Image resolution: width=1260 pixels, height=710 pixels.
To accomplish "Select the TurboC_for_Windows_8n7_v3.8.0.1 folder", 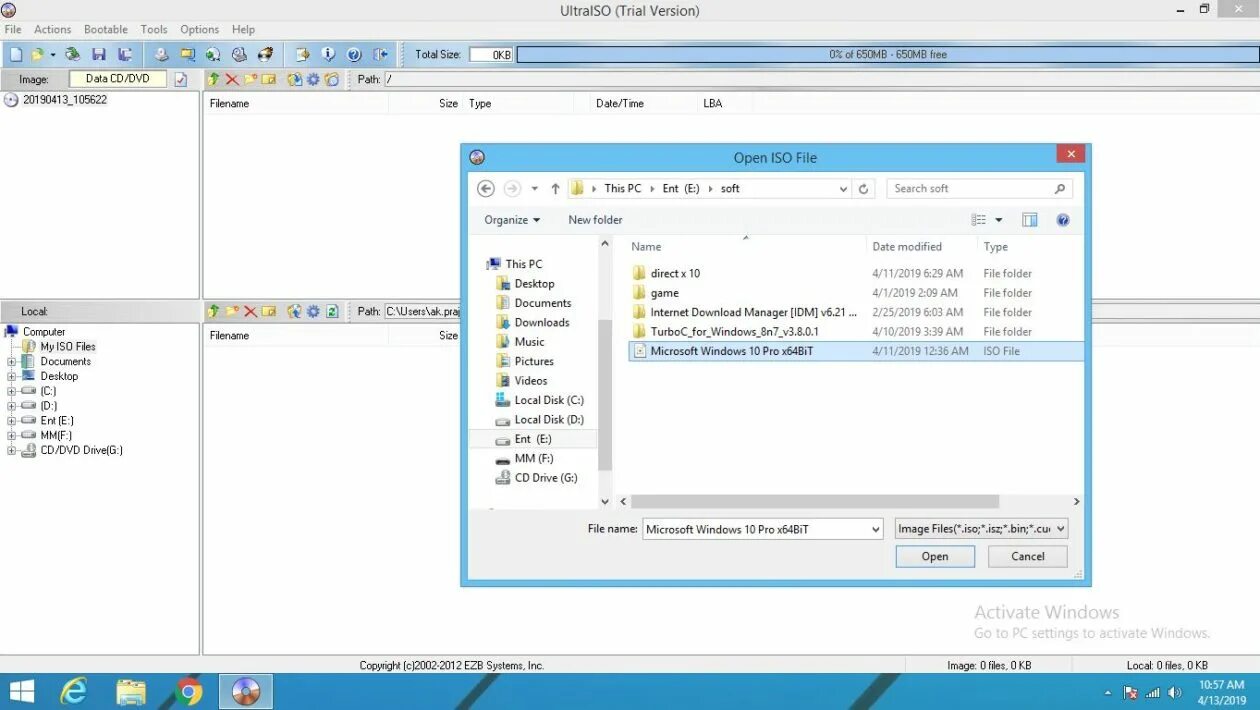I will [734, 332].
